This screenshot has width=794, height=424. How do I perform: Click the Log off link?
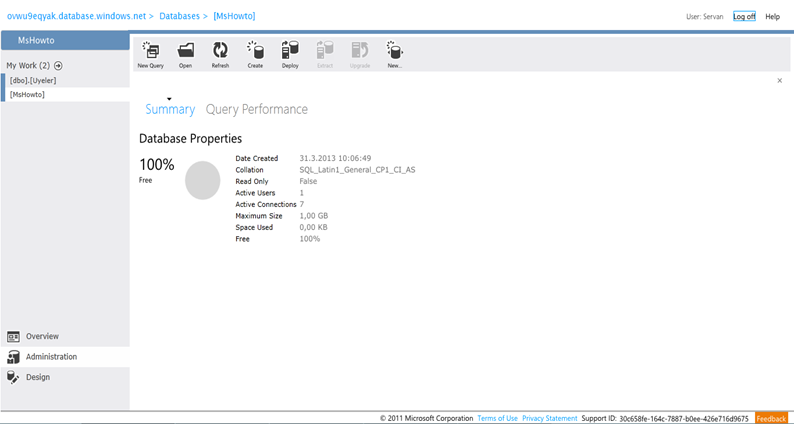click(x=744, y=17)
